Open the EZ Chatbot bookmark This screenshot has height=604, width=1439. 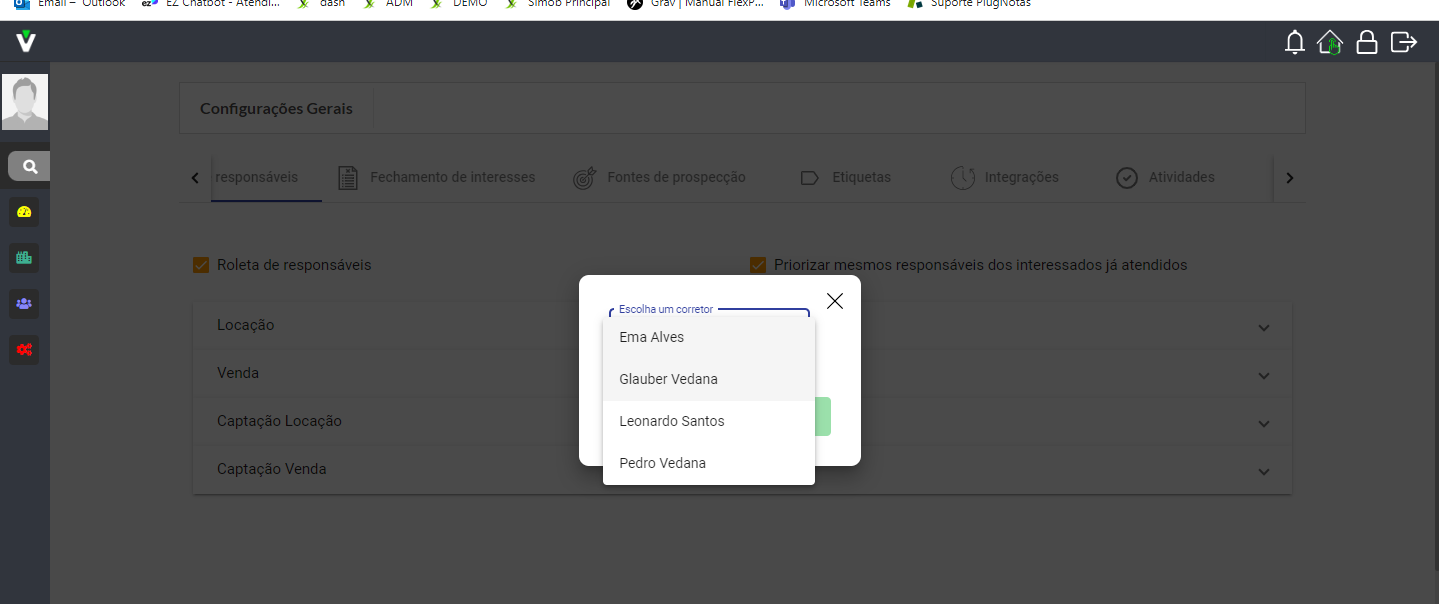[x=210, y=4]
